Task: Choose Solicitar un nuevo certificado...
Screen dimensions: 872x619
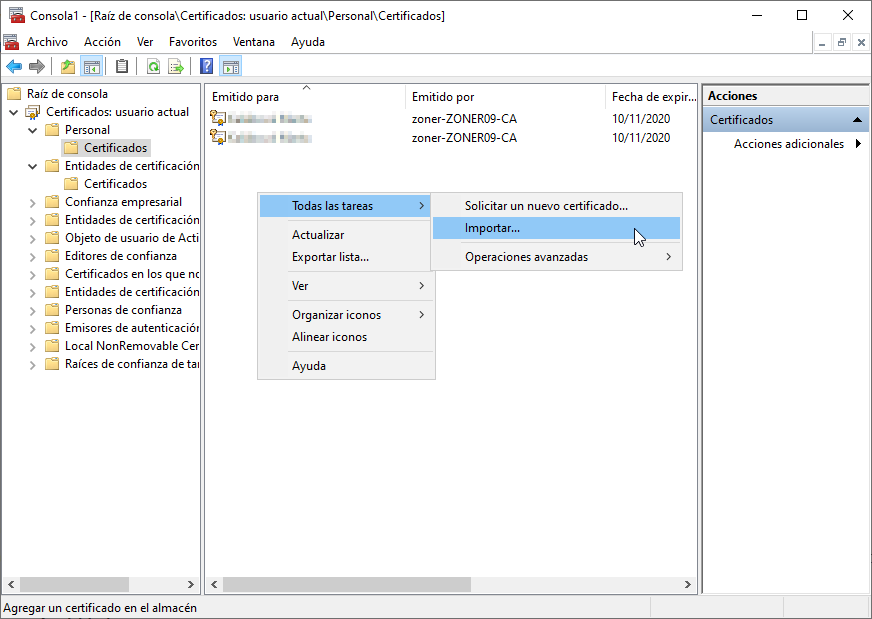Action: (x=556, y=206)
